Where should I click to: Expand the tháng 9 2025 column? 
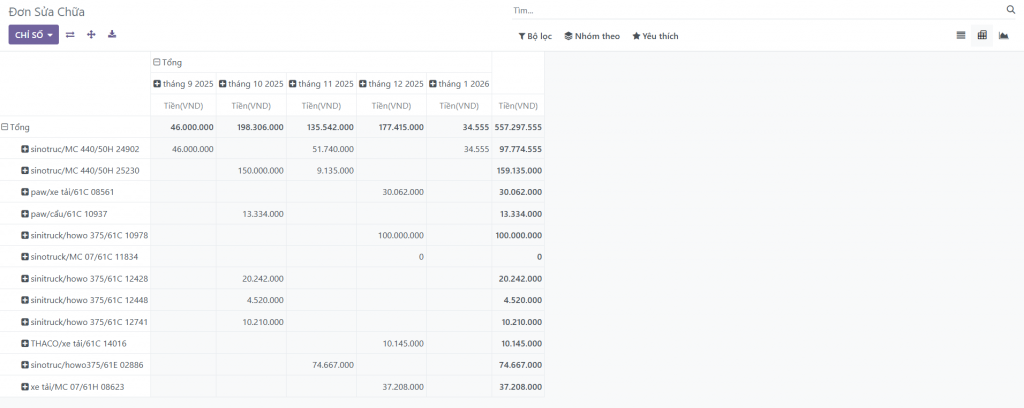(183, 84)
